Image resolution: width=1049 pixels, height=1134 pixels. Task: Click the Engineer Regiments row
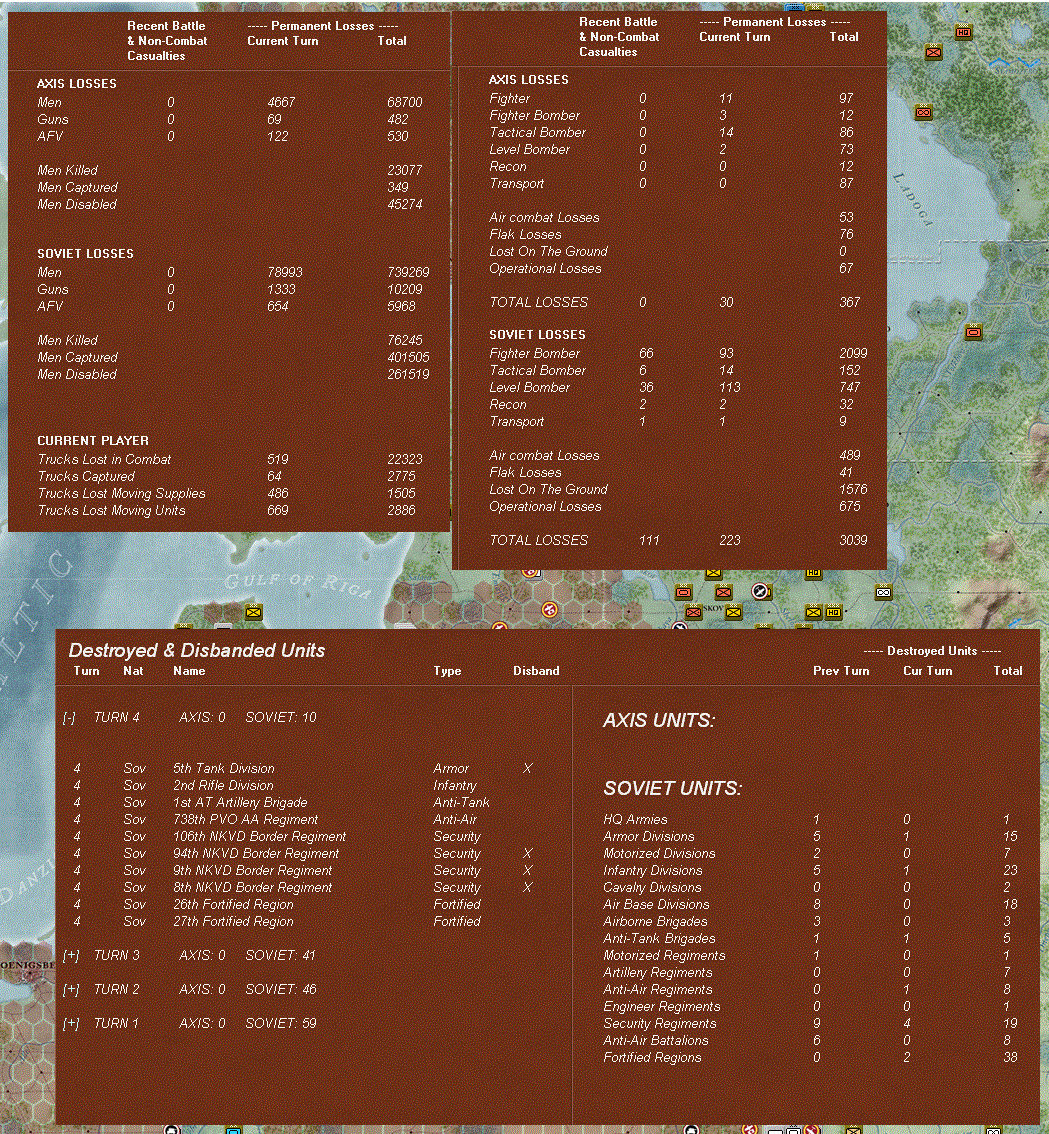(810, 1007)
